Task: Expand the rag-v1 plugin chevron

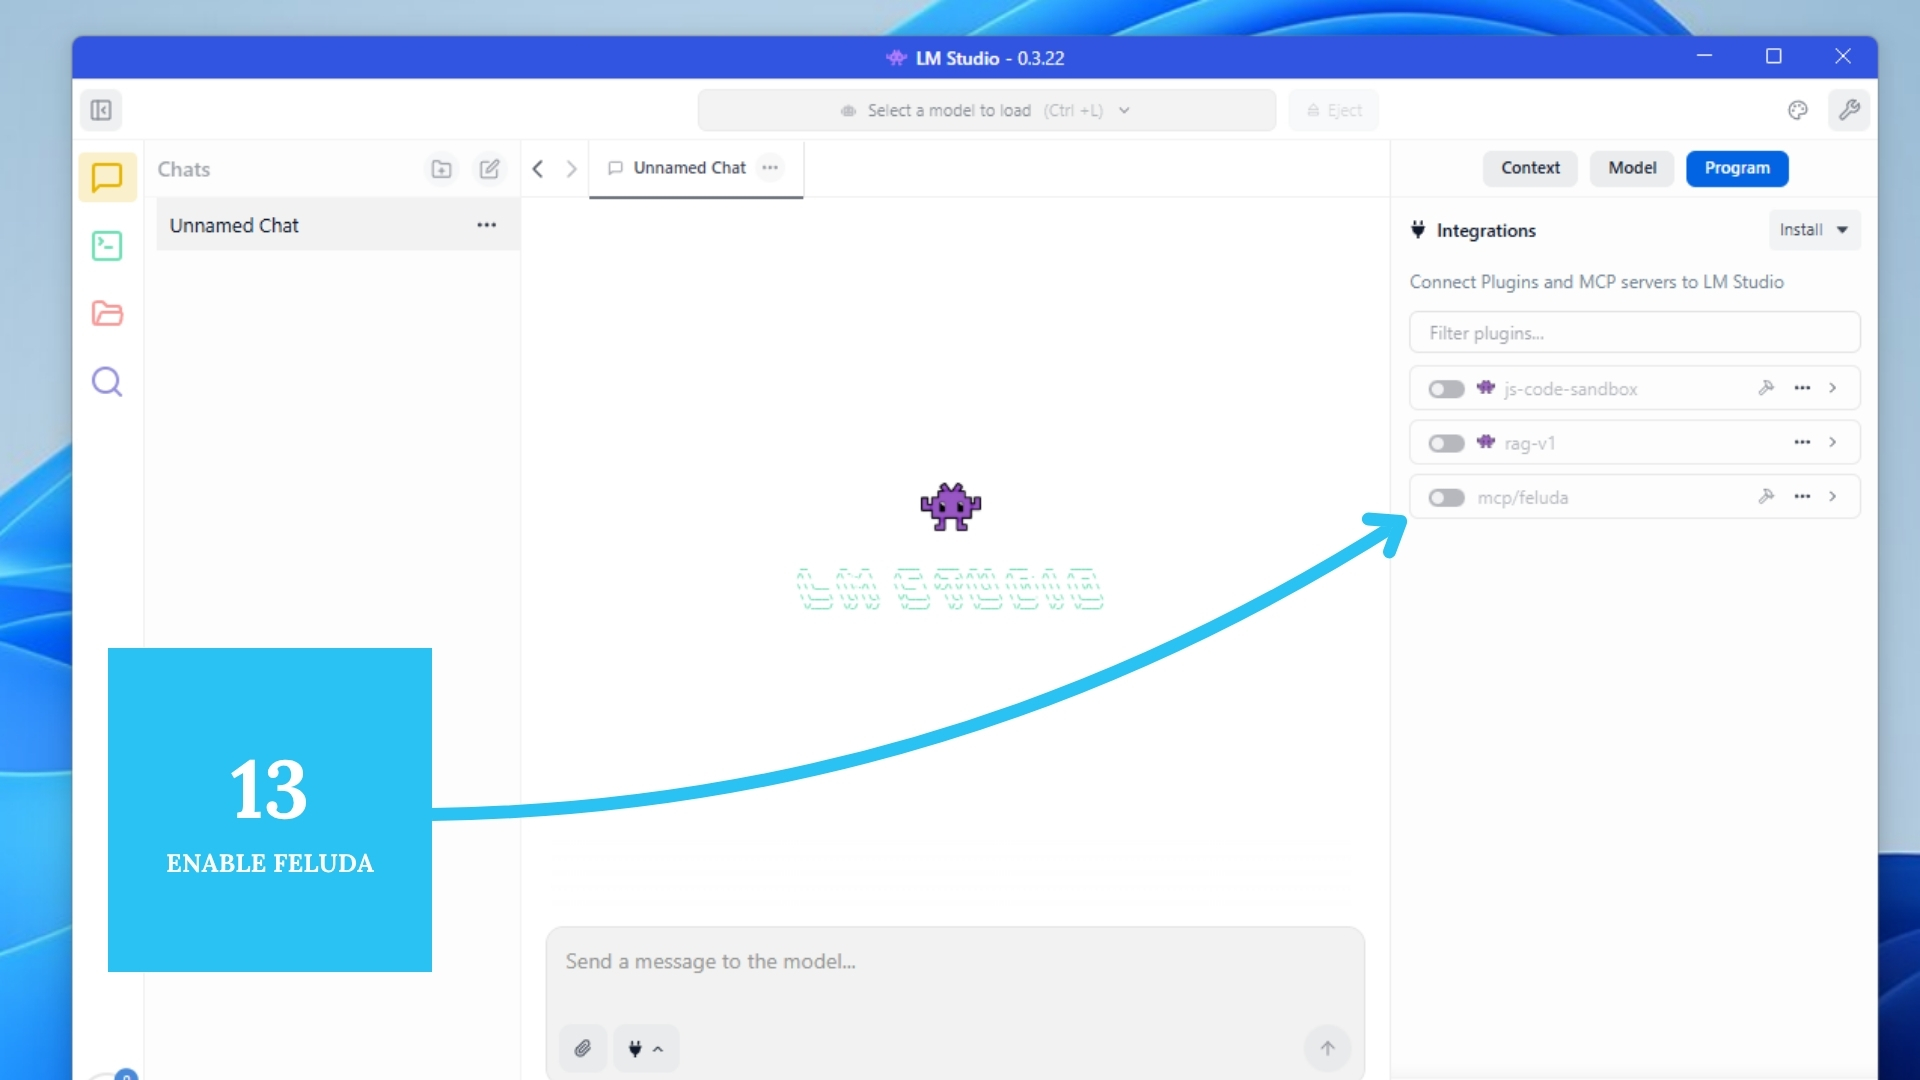Action: (x=1833, y=442)
